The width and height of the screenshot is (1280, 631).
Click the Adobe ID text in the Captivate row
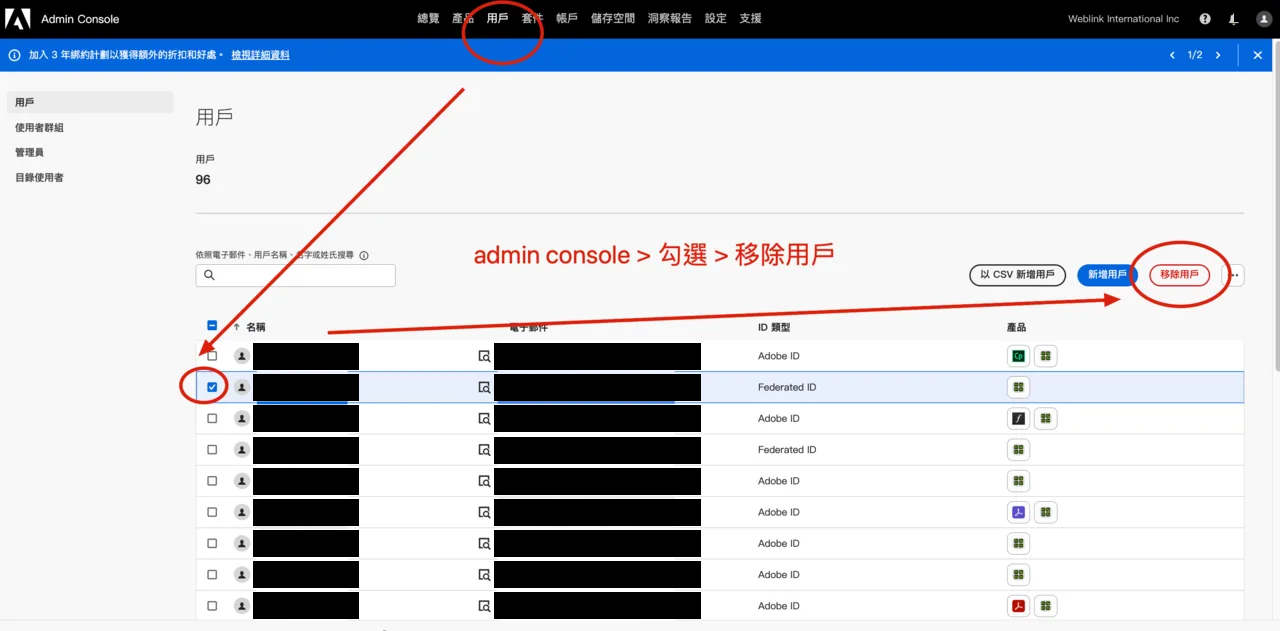(x=779, y=356)
